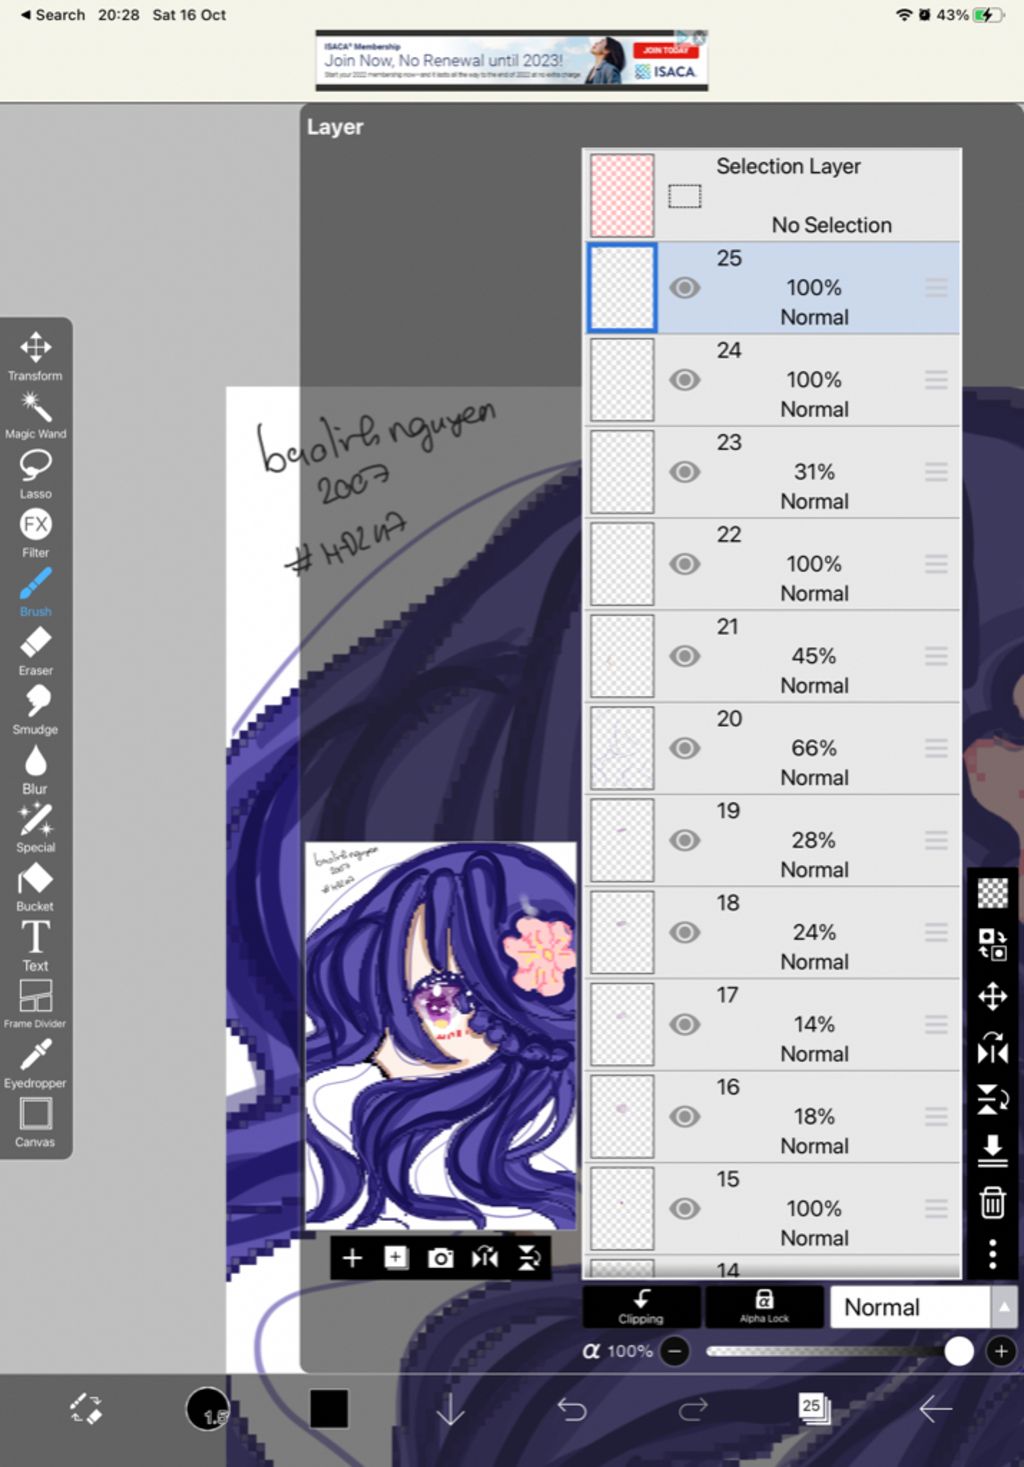Viewport: 1024px width, 1467px height.
Task: Add a new layer with plus icon
Action: [352, 1258]
